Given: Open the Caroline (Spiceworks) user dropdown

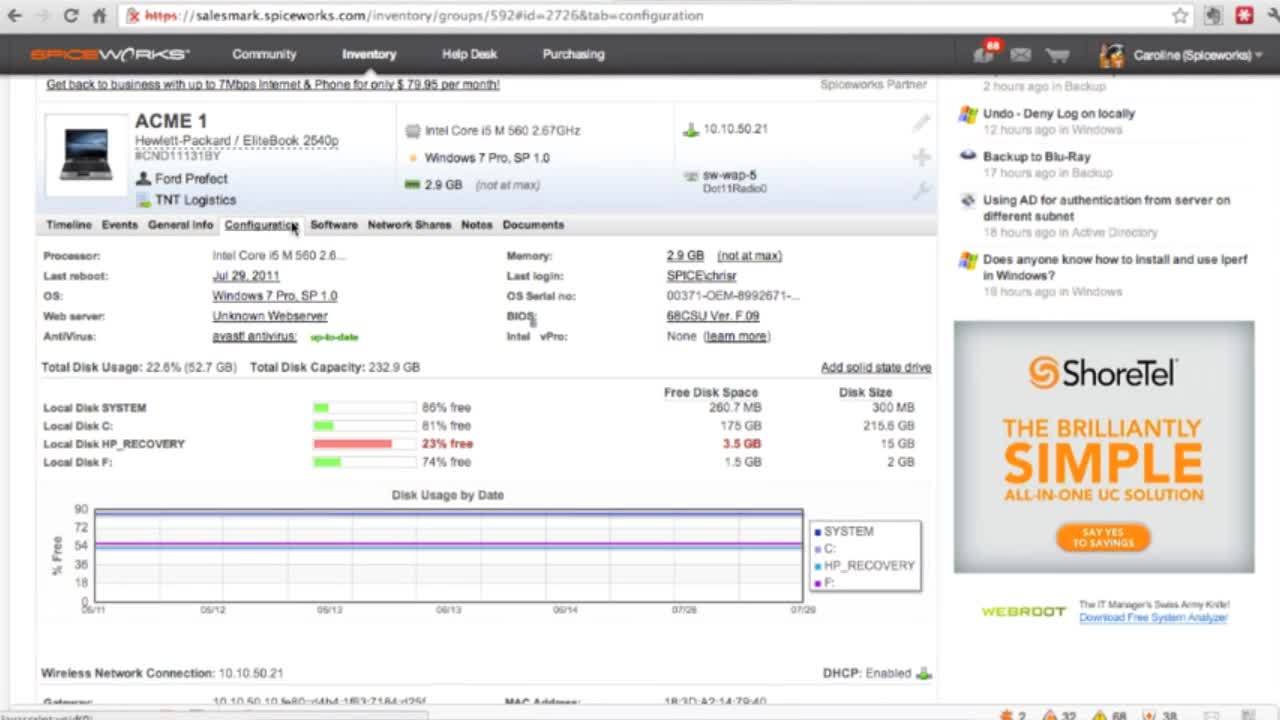Looking at the screenshot, I should pyautogui.click(x=1197, y=55).
